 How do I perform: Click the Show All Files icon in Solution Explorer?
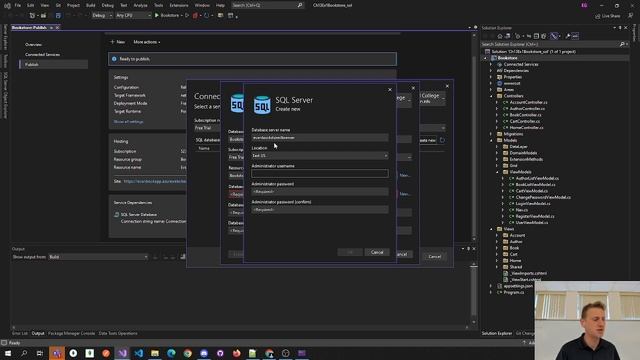544,36
